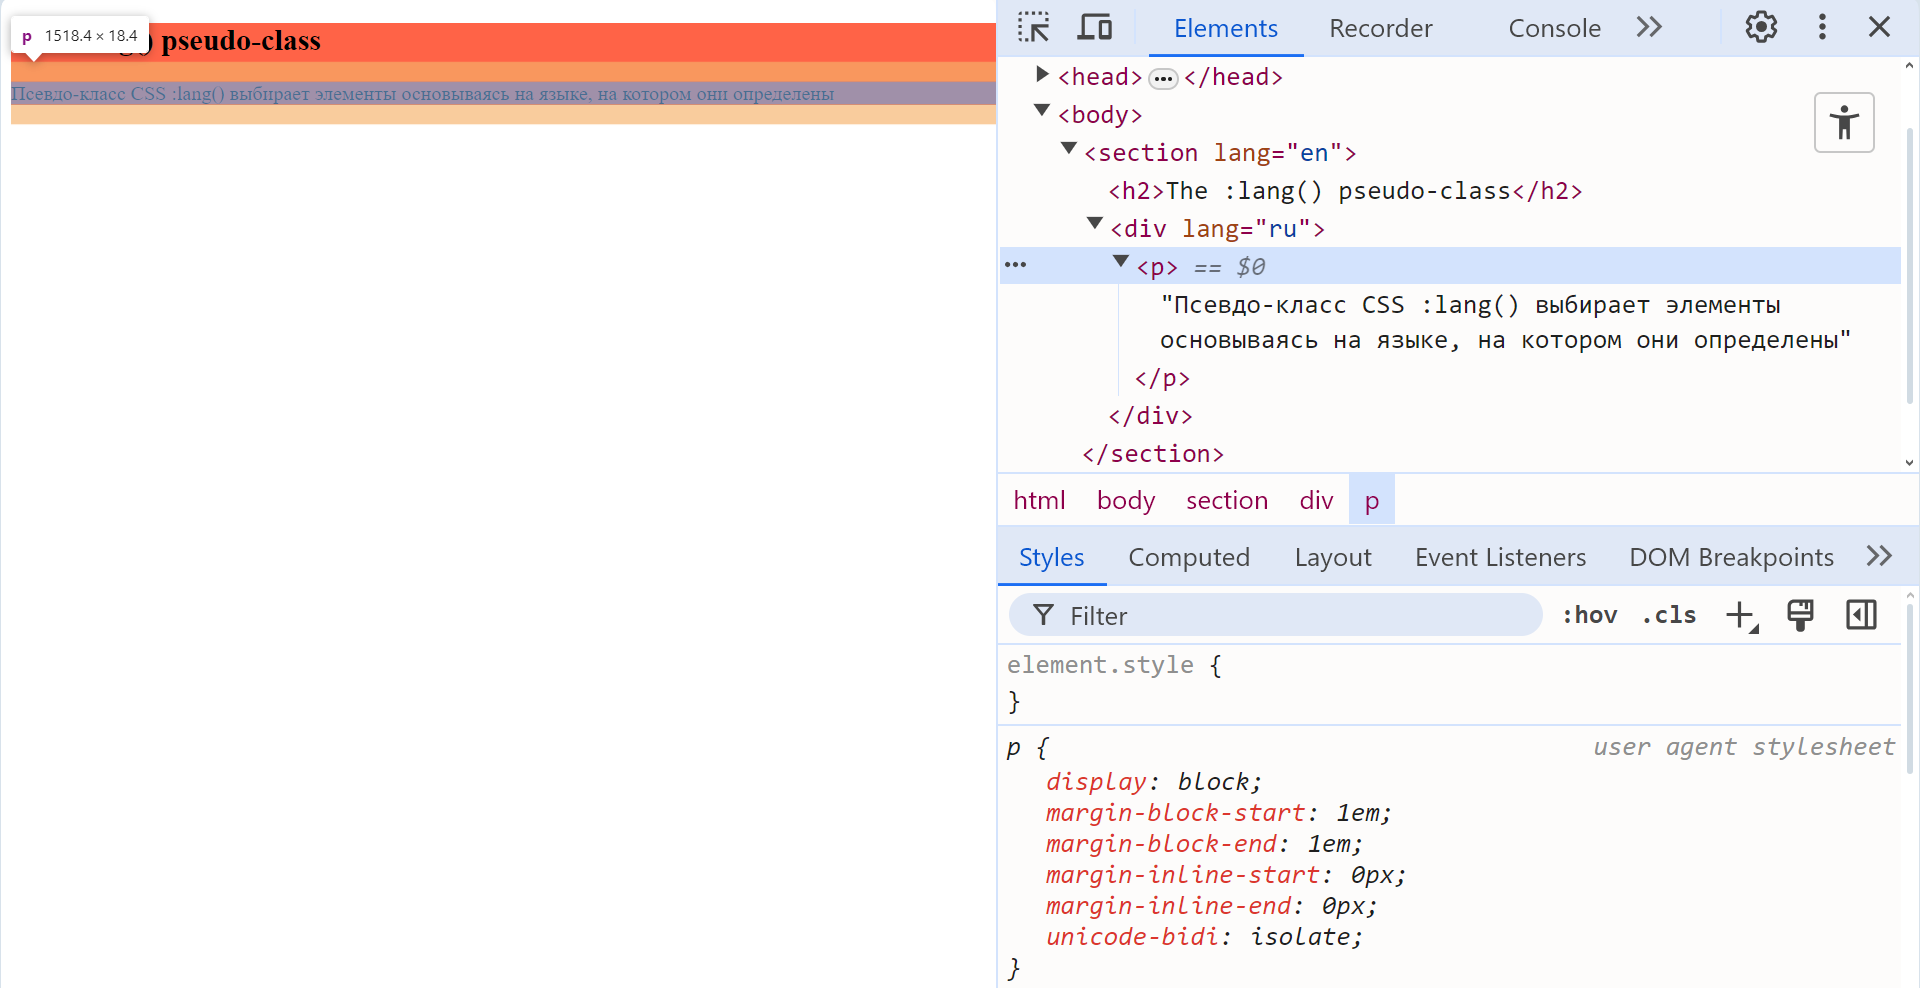
Task: Click the unicode-bidi: isolate declaration
Action: point(1204,937)
